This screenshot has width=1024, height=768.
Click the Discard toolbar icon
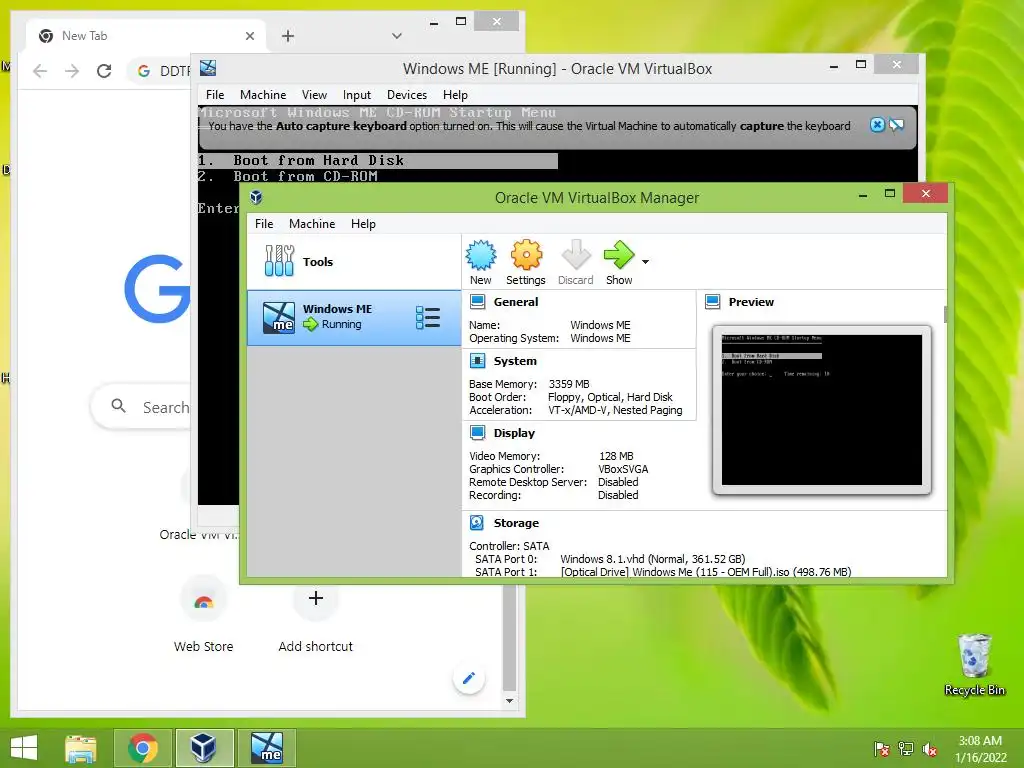[575, 255]
